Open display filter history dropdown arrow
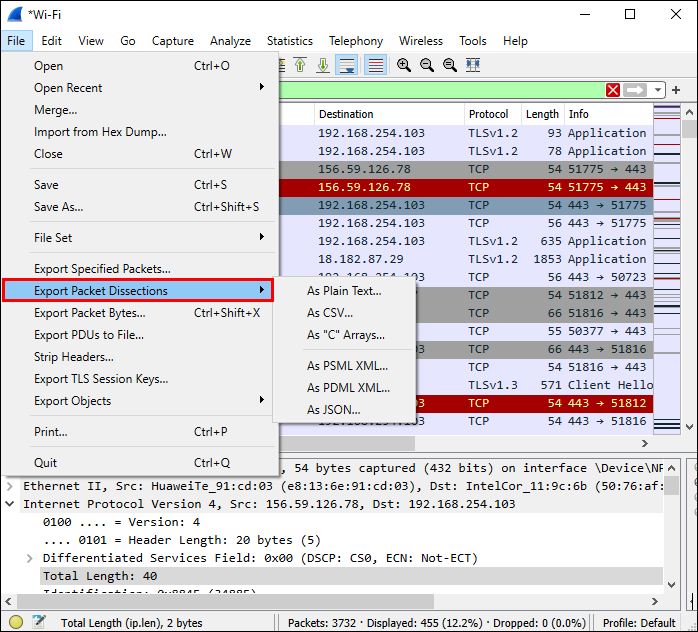This screenshot has width=698, height=632. coord(657,90)
